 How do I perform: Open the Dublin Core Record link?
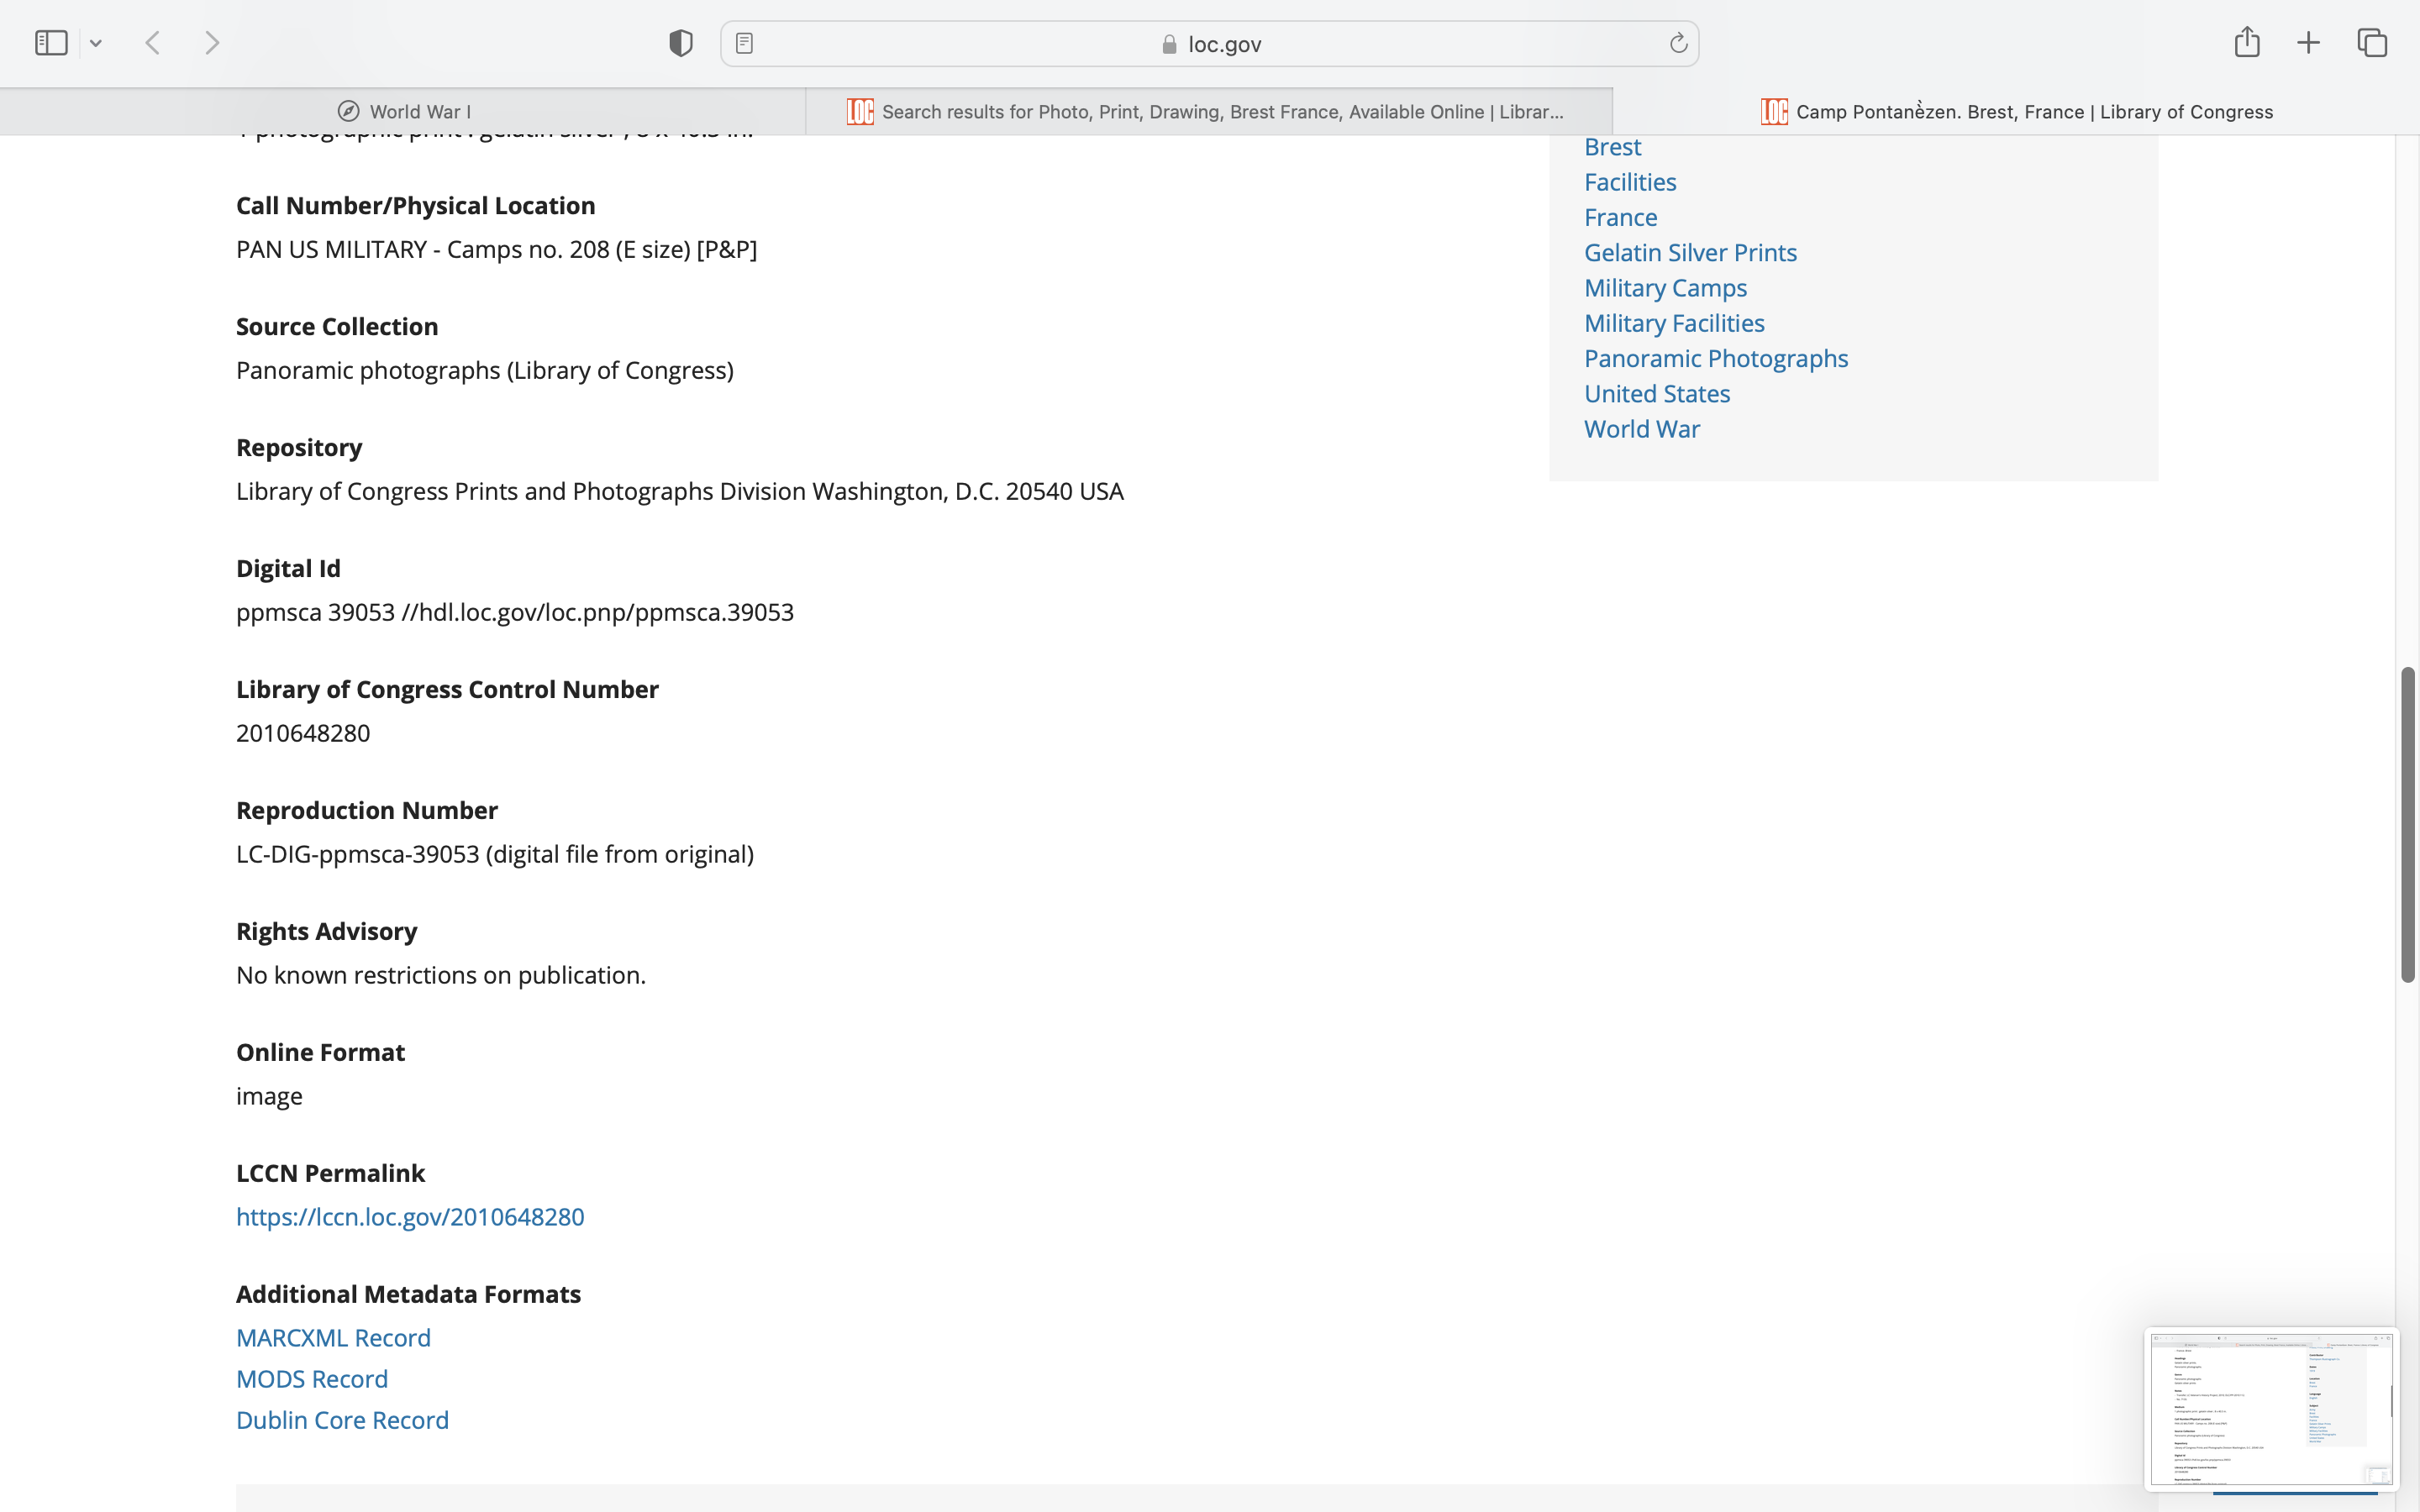coord(342,1420)
